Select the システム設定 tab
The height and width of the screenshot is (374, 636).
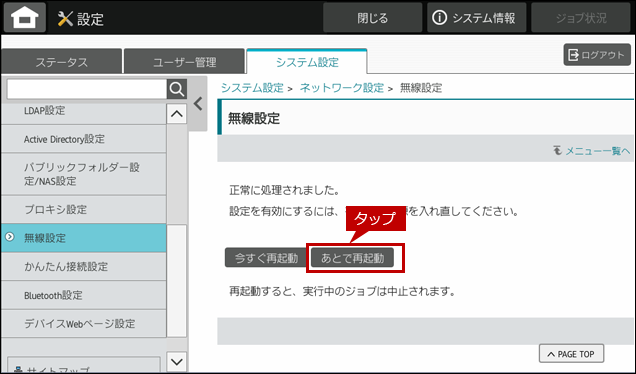click(x=307, y=62)
